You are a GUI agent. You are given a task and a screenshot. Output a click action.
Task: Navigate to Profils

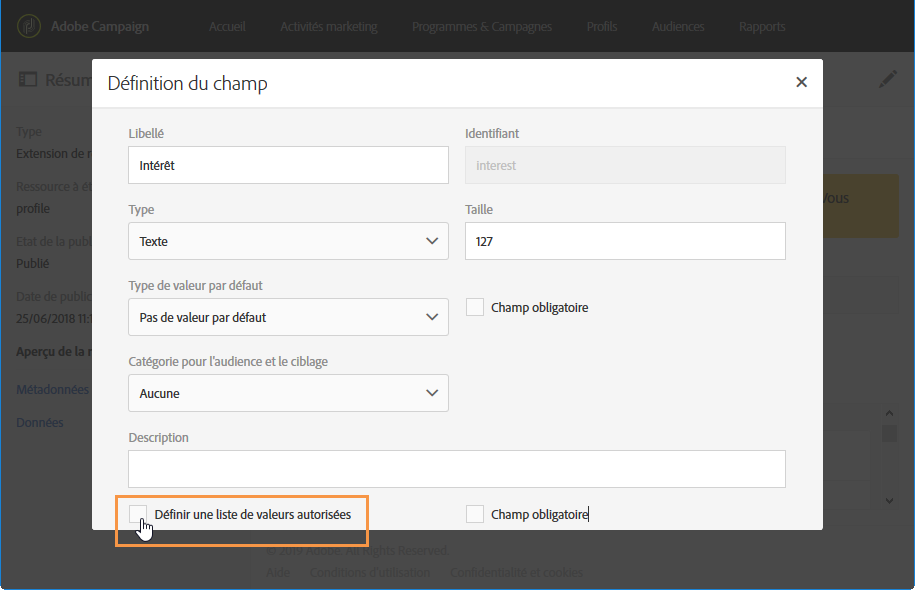(x=602, y=27)
